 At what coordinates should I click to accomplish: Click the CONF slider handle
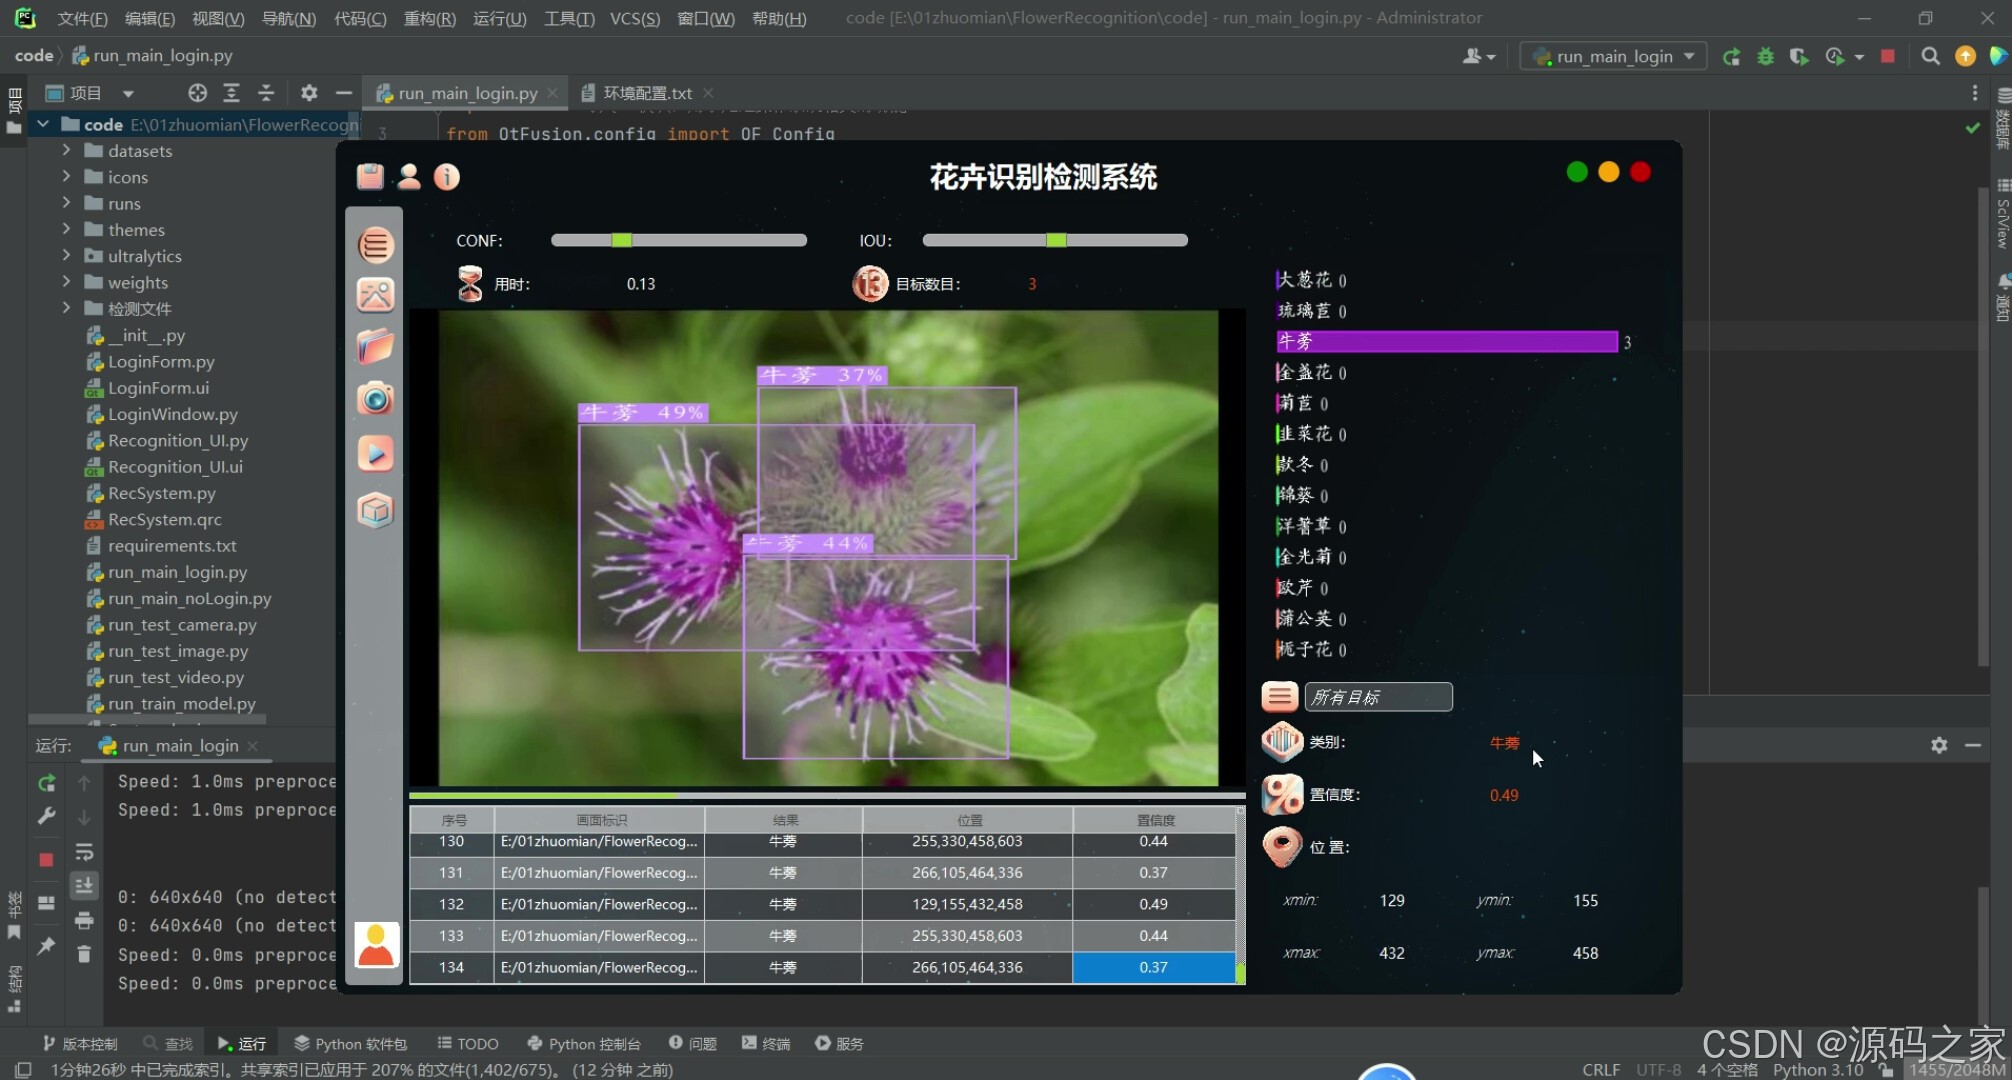pyautogui.click(x=621, y=240)
